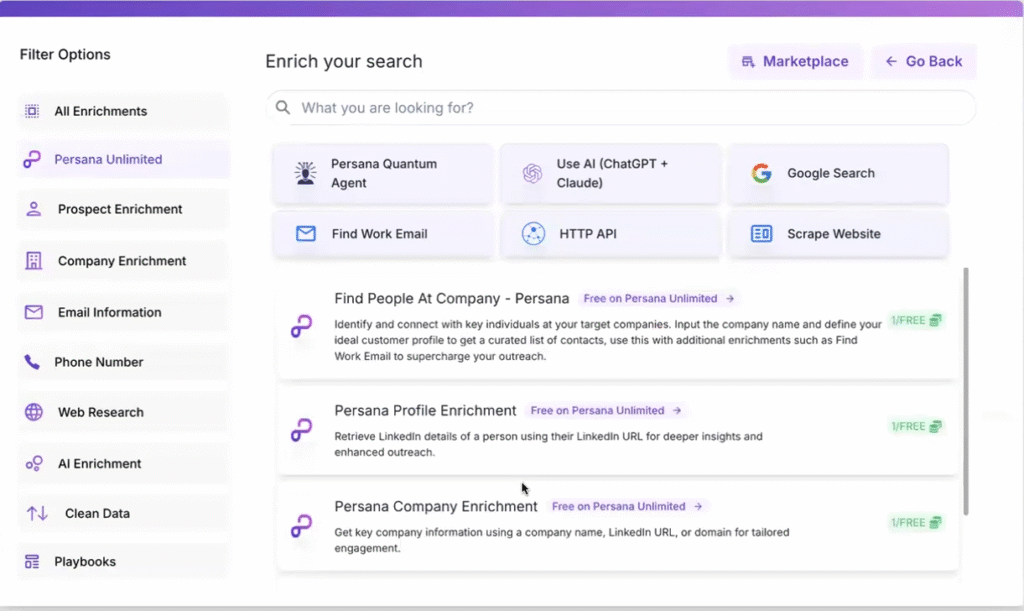Screen dimensions: 1024x611
Task: Click Free on Persana Unlimited link for Find People
Action: (x=658, y=298)
